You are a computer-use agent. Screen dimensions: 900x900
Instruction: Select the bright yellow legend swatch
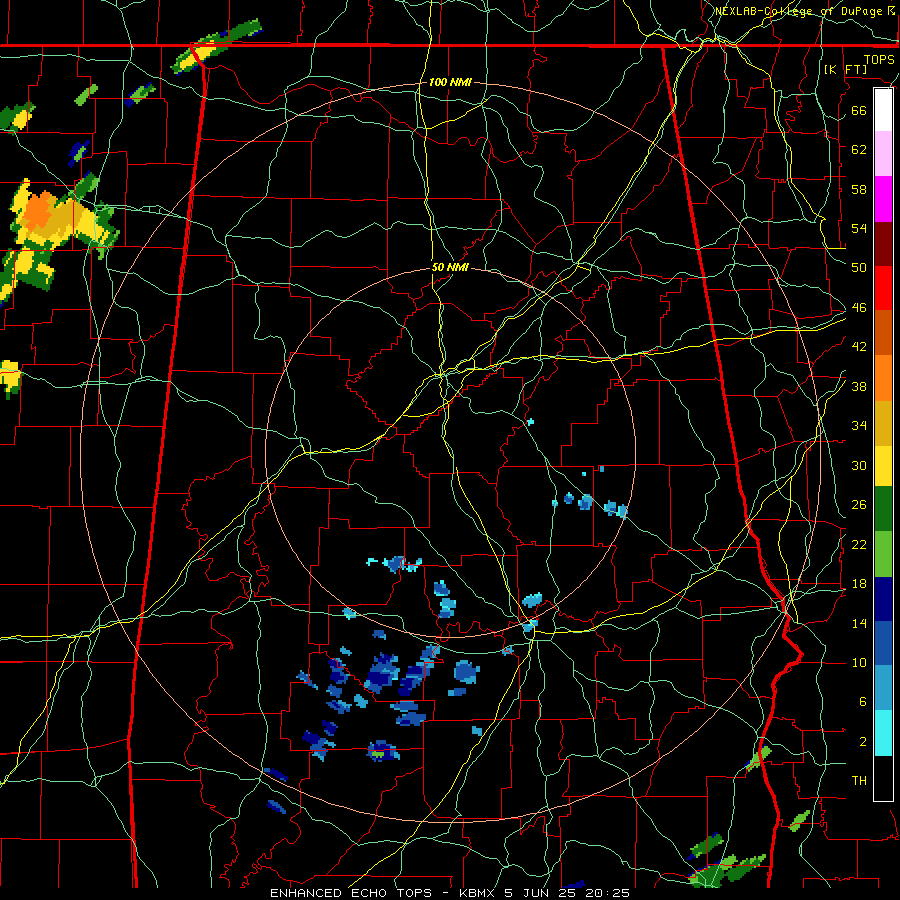pyautogui.click(x=883, y=466)
